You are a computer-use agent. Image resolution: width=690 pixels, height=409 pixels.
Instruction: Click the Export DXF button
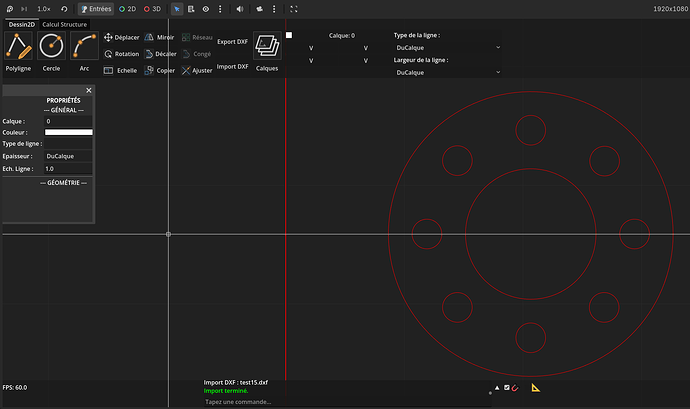[x=232, y=42]
